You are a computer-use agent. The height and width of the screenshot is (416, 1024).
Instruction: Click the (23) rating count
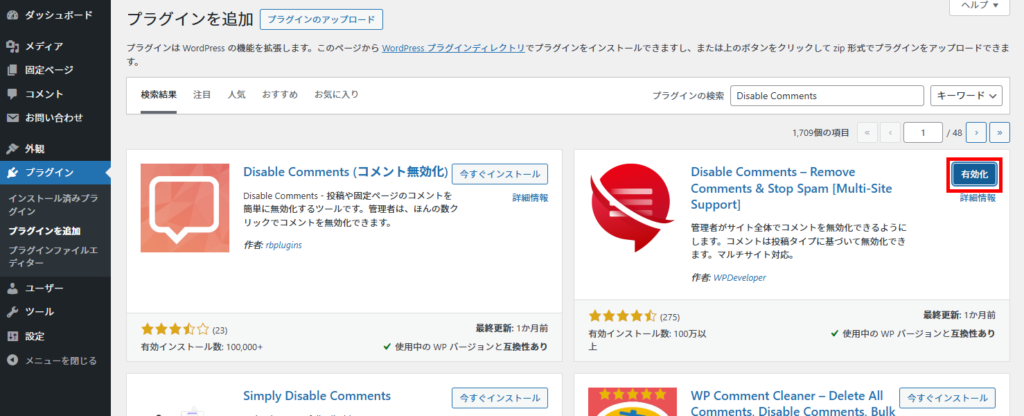[x=220, y=330]
